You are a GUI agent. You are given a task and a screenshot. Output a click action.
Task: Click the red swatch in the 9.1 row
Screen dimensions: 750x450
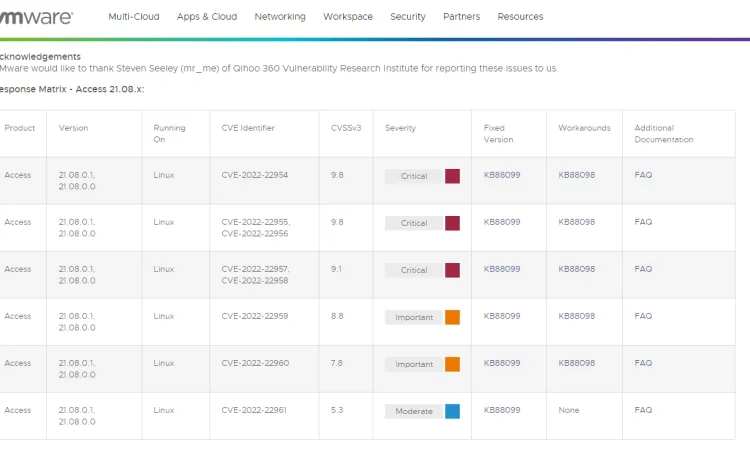pyautogui.click(x=452, y=270)
